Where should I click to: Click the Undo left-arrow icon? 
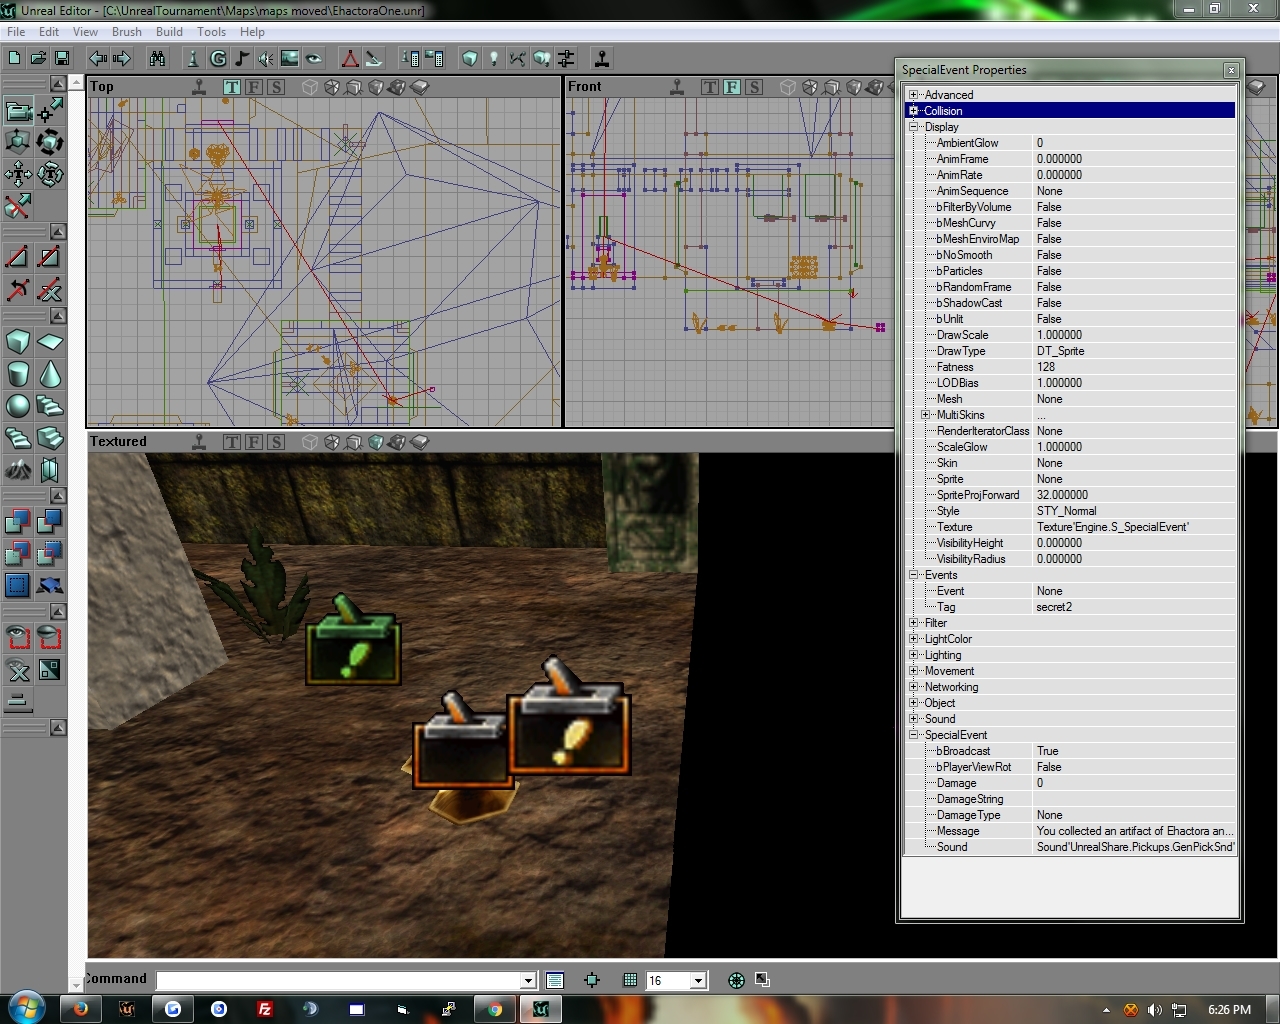tap(98, 58)
